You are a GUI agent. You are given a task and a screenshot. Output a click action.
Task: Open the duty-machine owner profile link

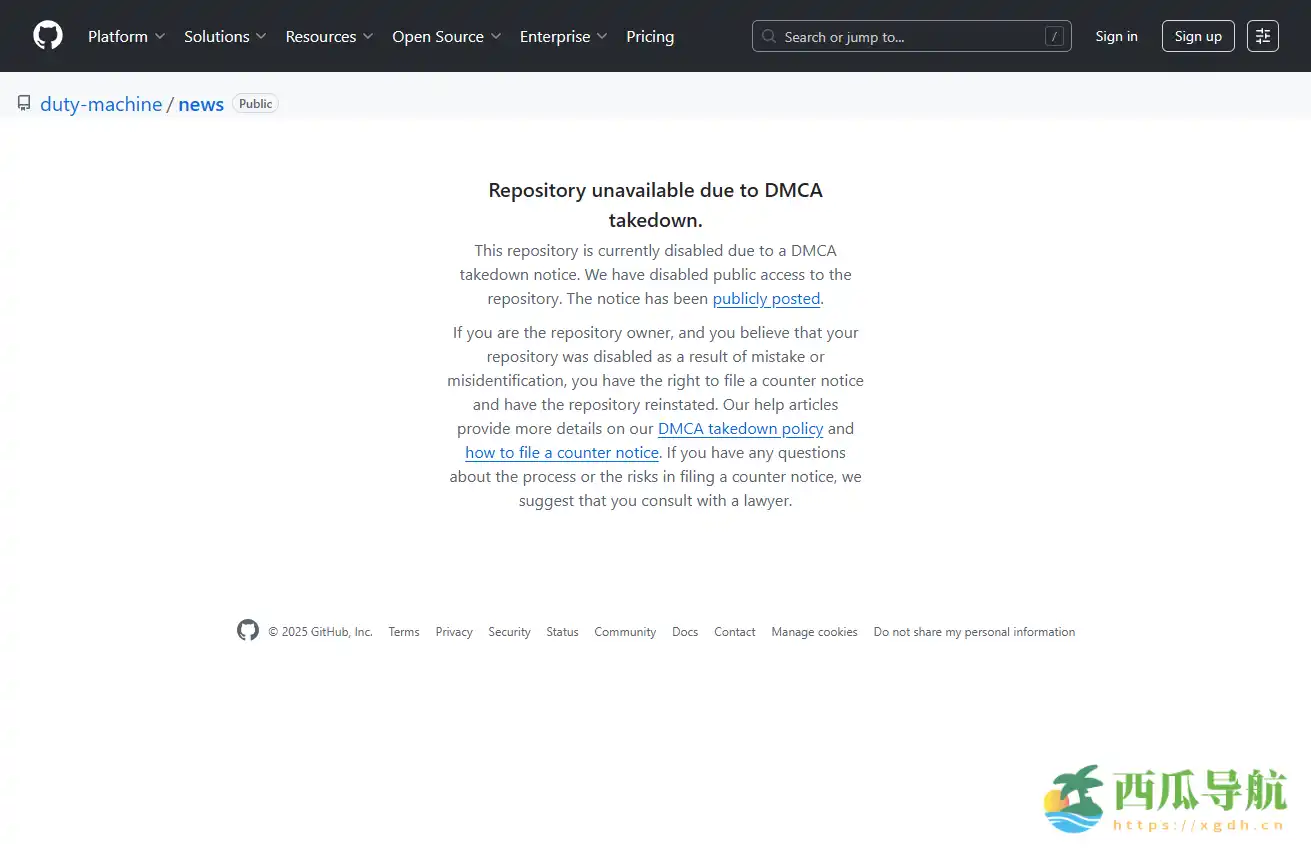click(101, 104)
